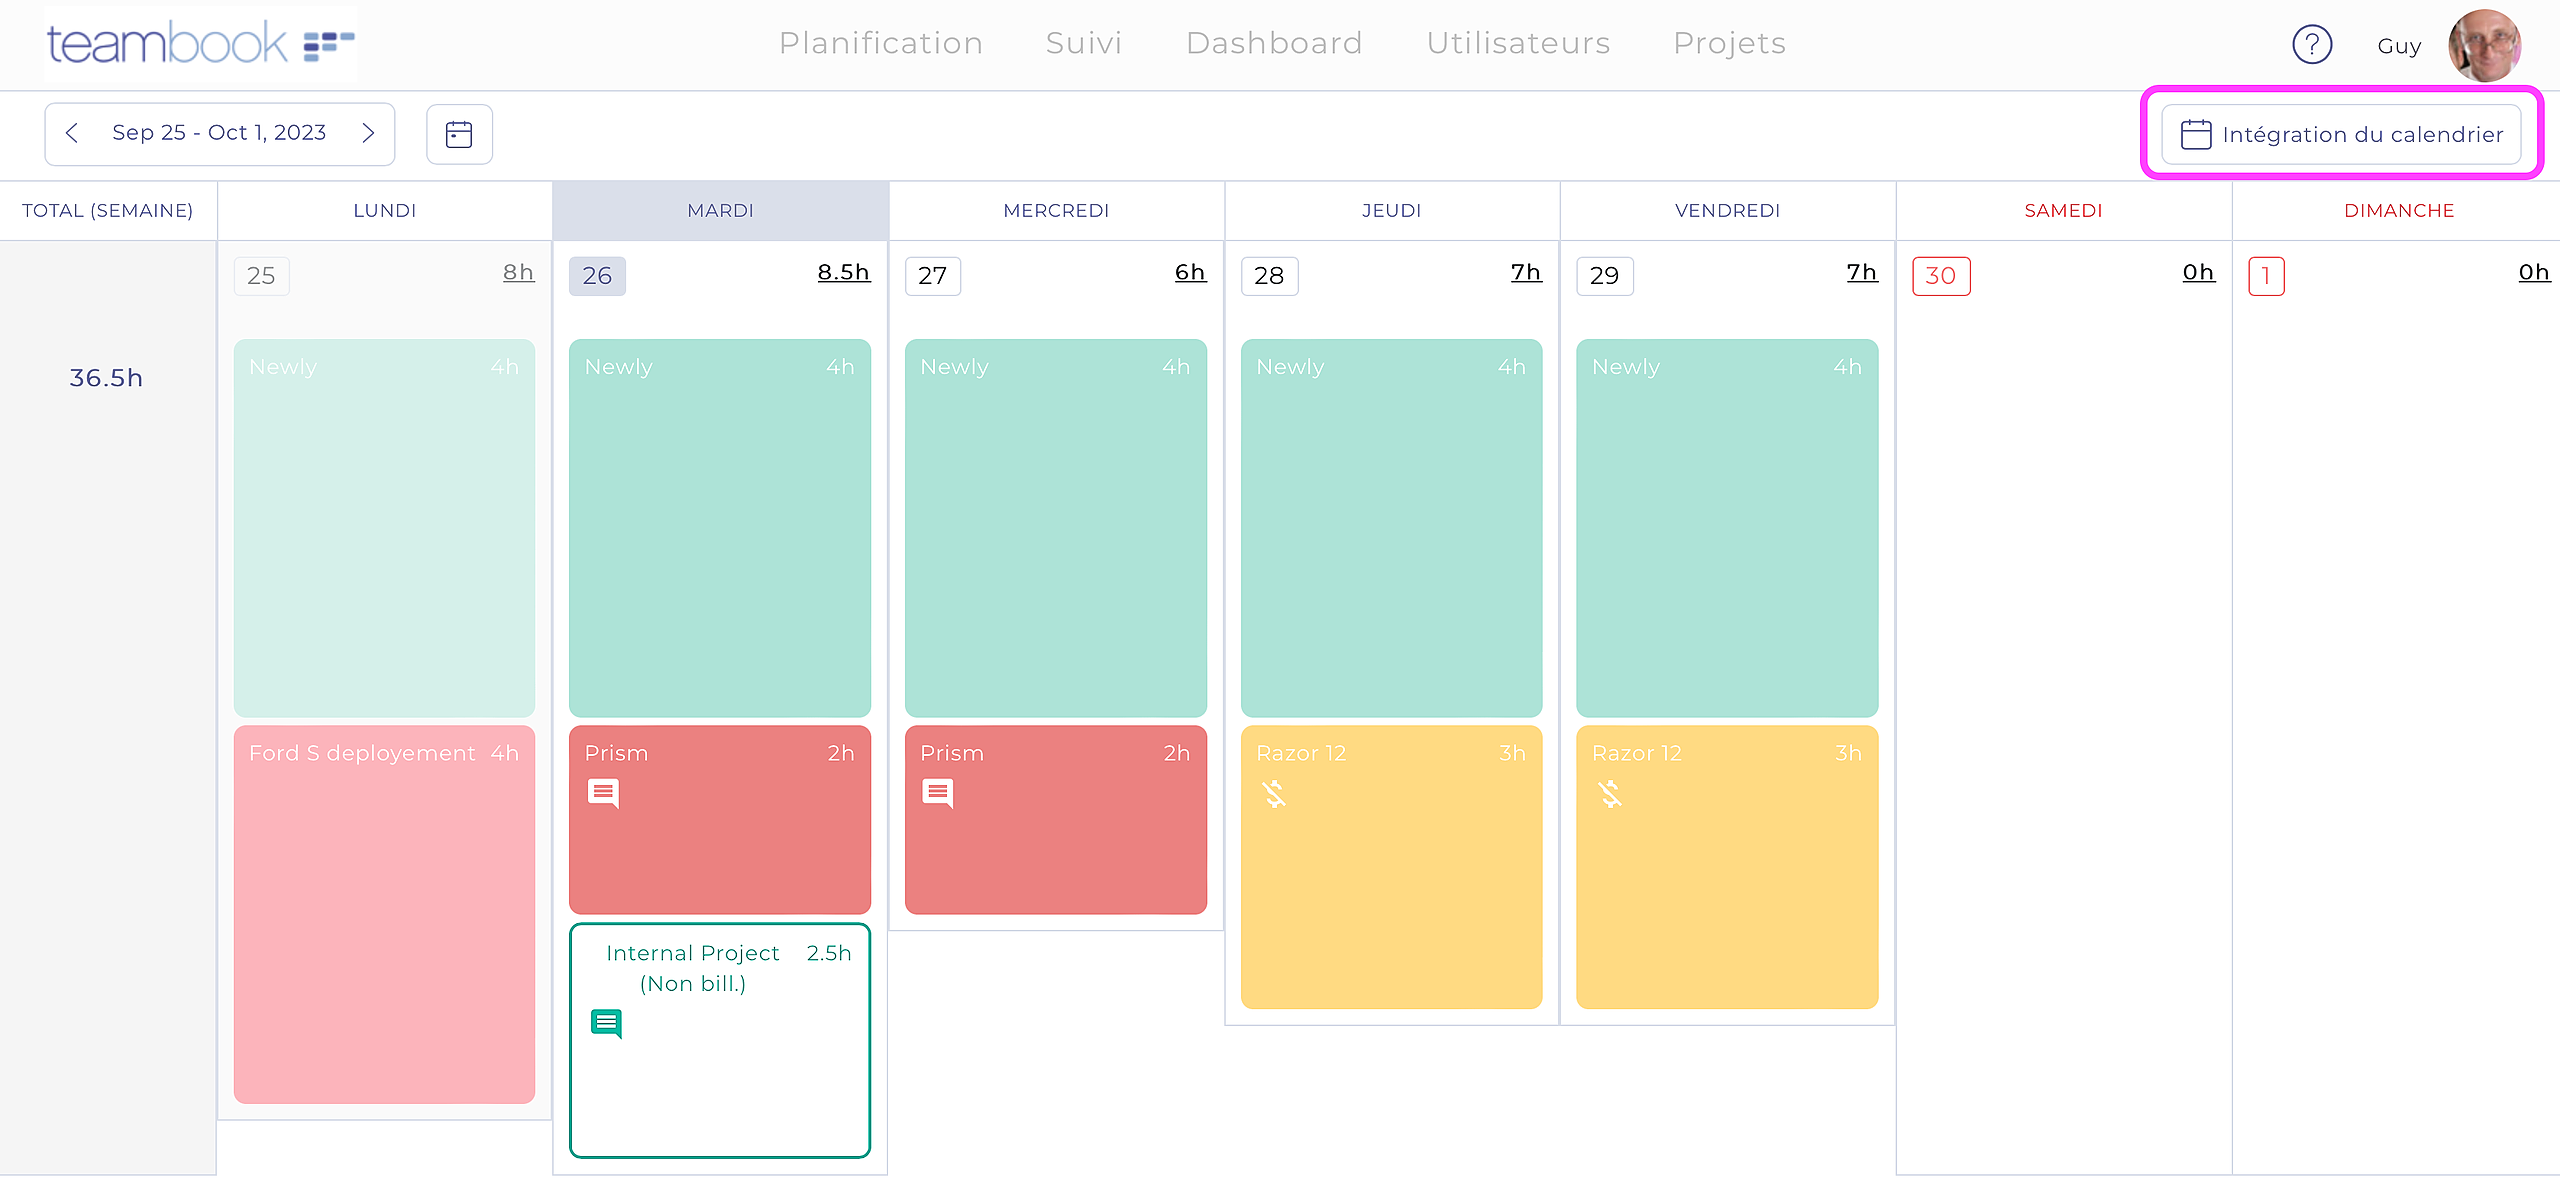Viewport: 2560px width, 1191px height.
Task: Click Tuesday's 8.5h total link
Action: [843, 272]
